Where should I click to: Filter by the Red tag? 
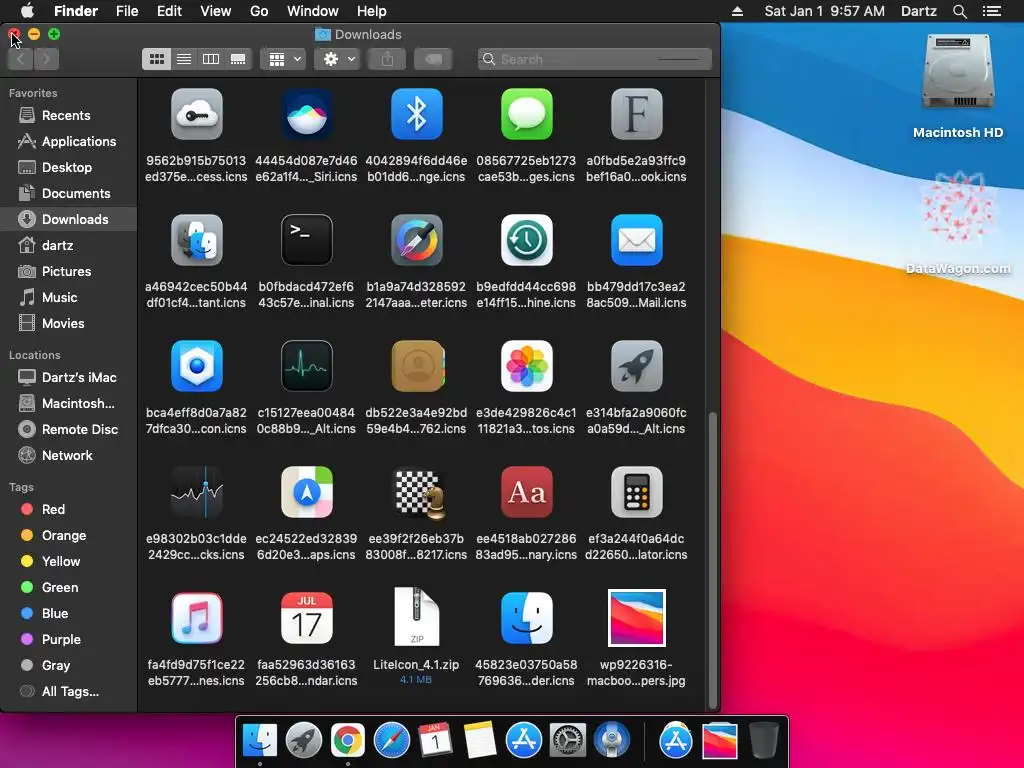tap(69, 509)
